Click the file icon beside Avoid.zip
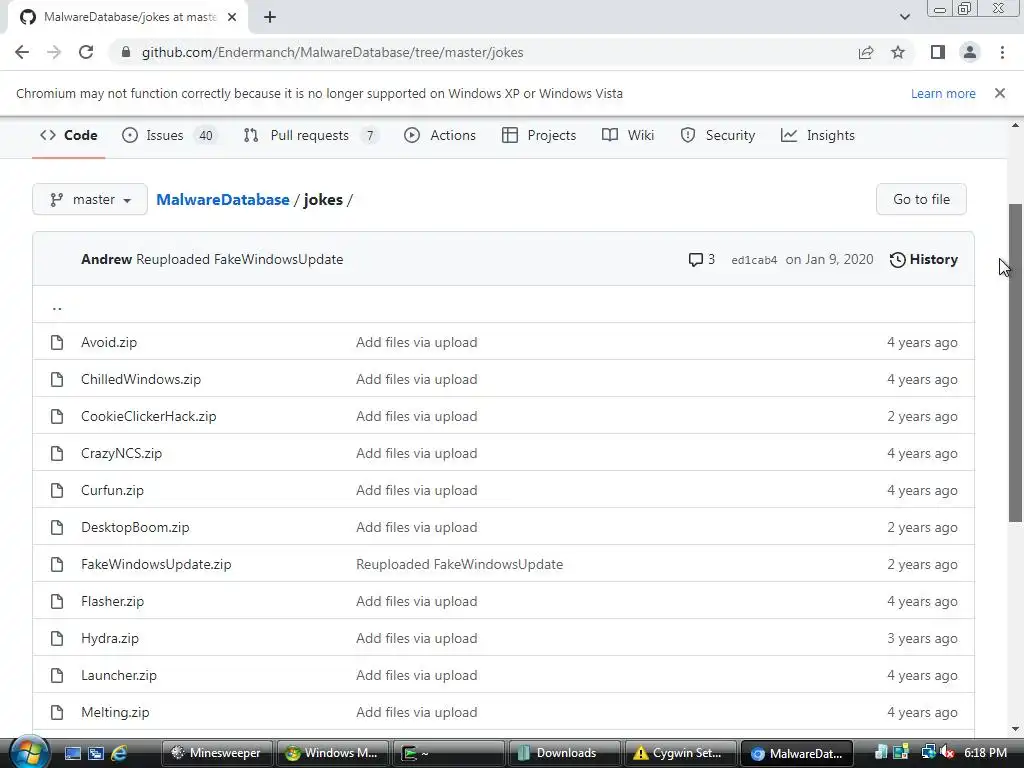1024x768 pixels. click(57, 342)
